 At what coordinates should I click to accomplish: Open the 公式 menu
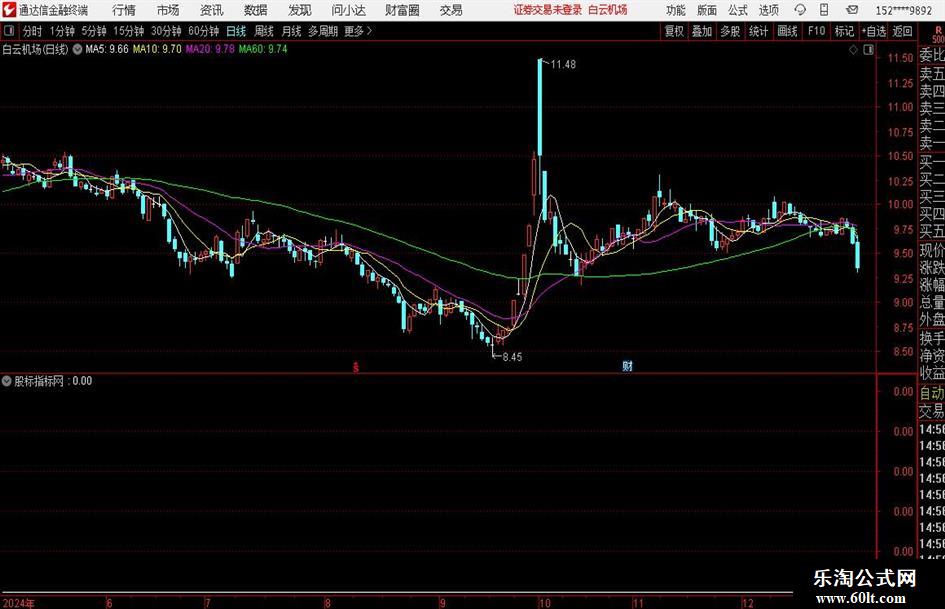(738, 10)
